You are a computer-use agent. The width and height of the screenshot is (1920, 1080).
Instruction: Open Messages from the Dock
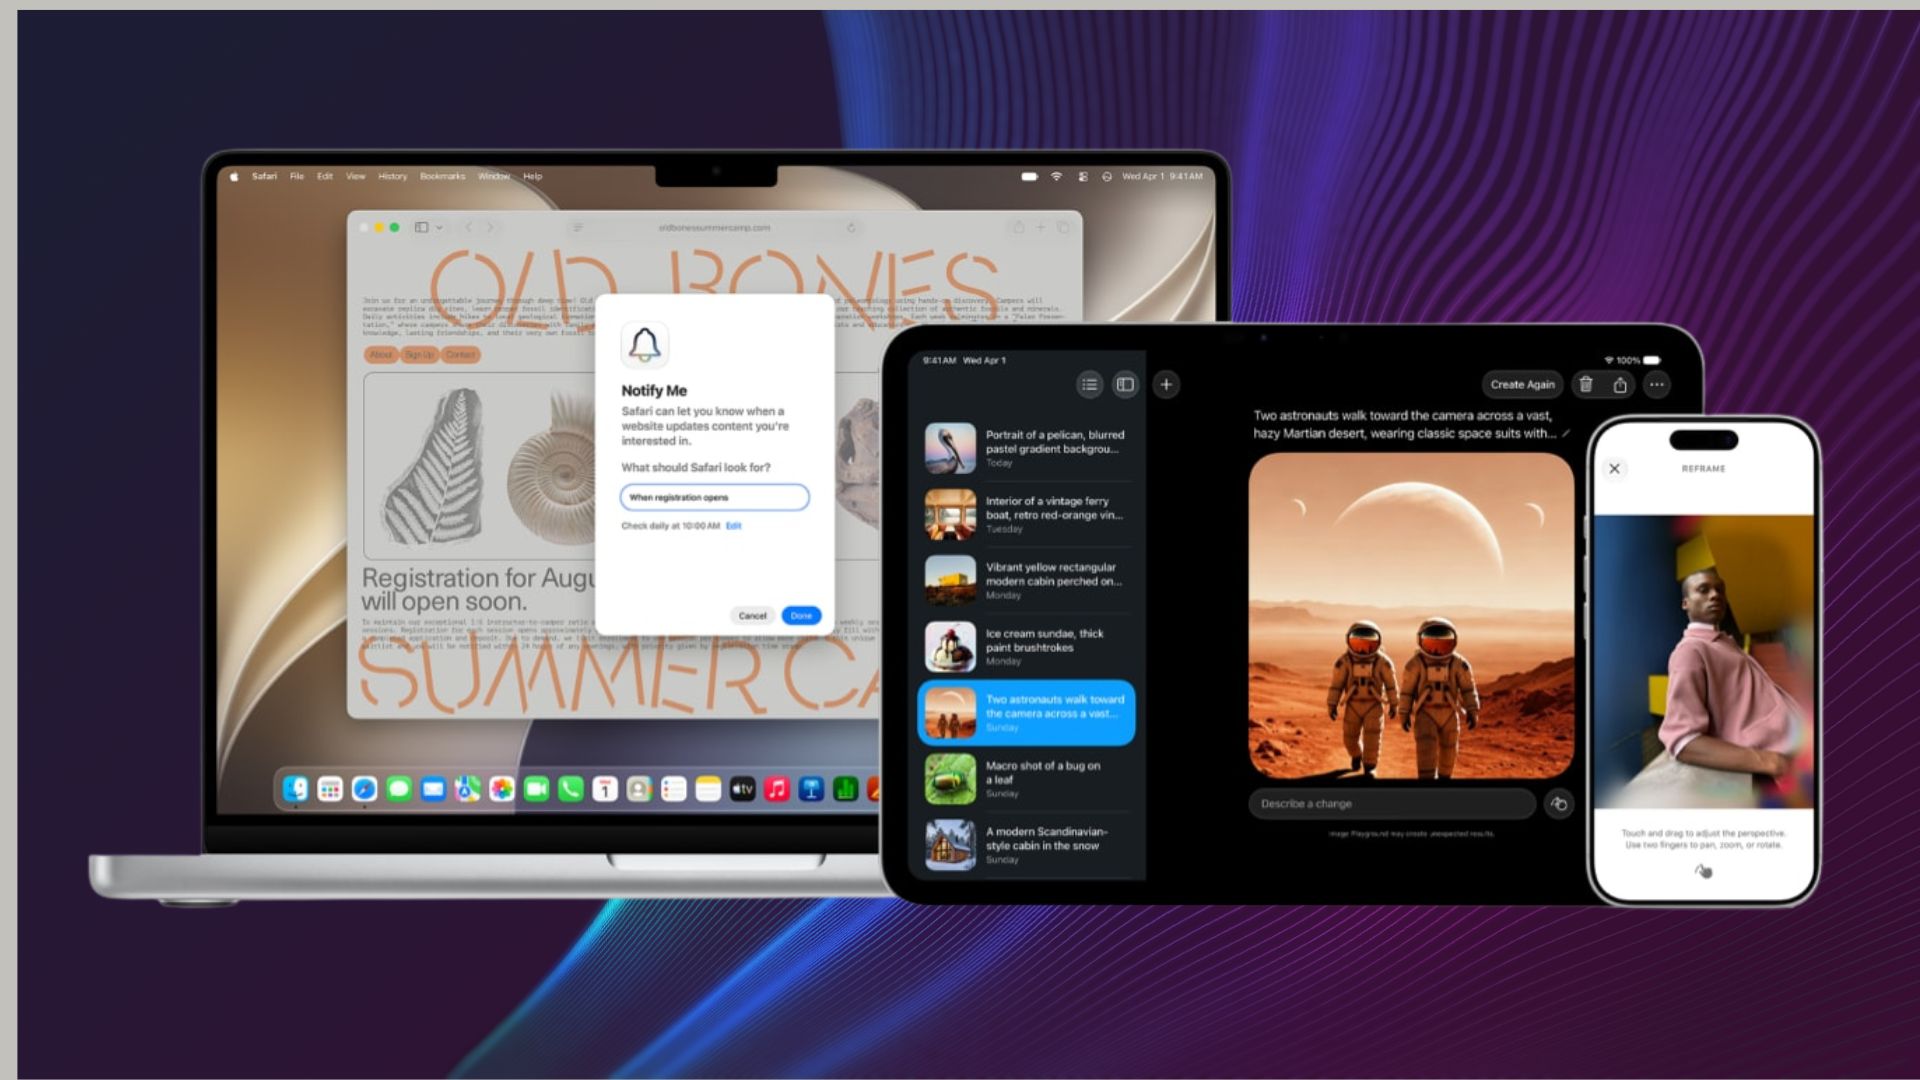pyautogui.click(x=399, y=789)
